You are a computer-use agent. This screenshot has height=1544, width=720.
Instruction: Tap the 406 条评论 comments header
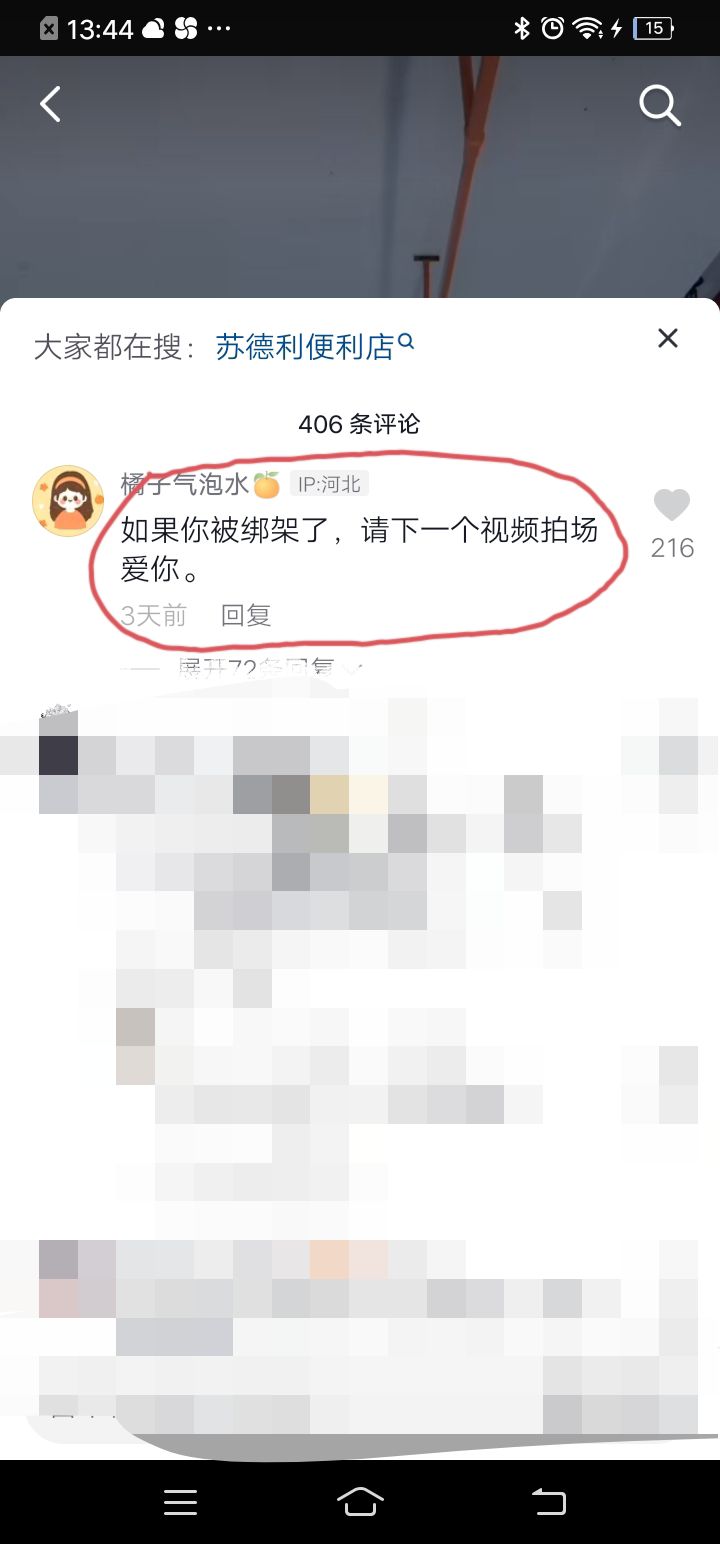pos(359,424)
